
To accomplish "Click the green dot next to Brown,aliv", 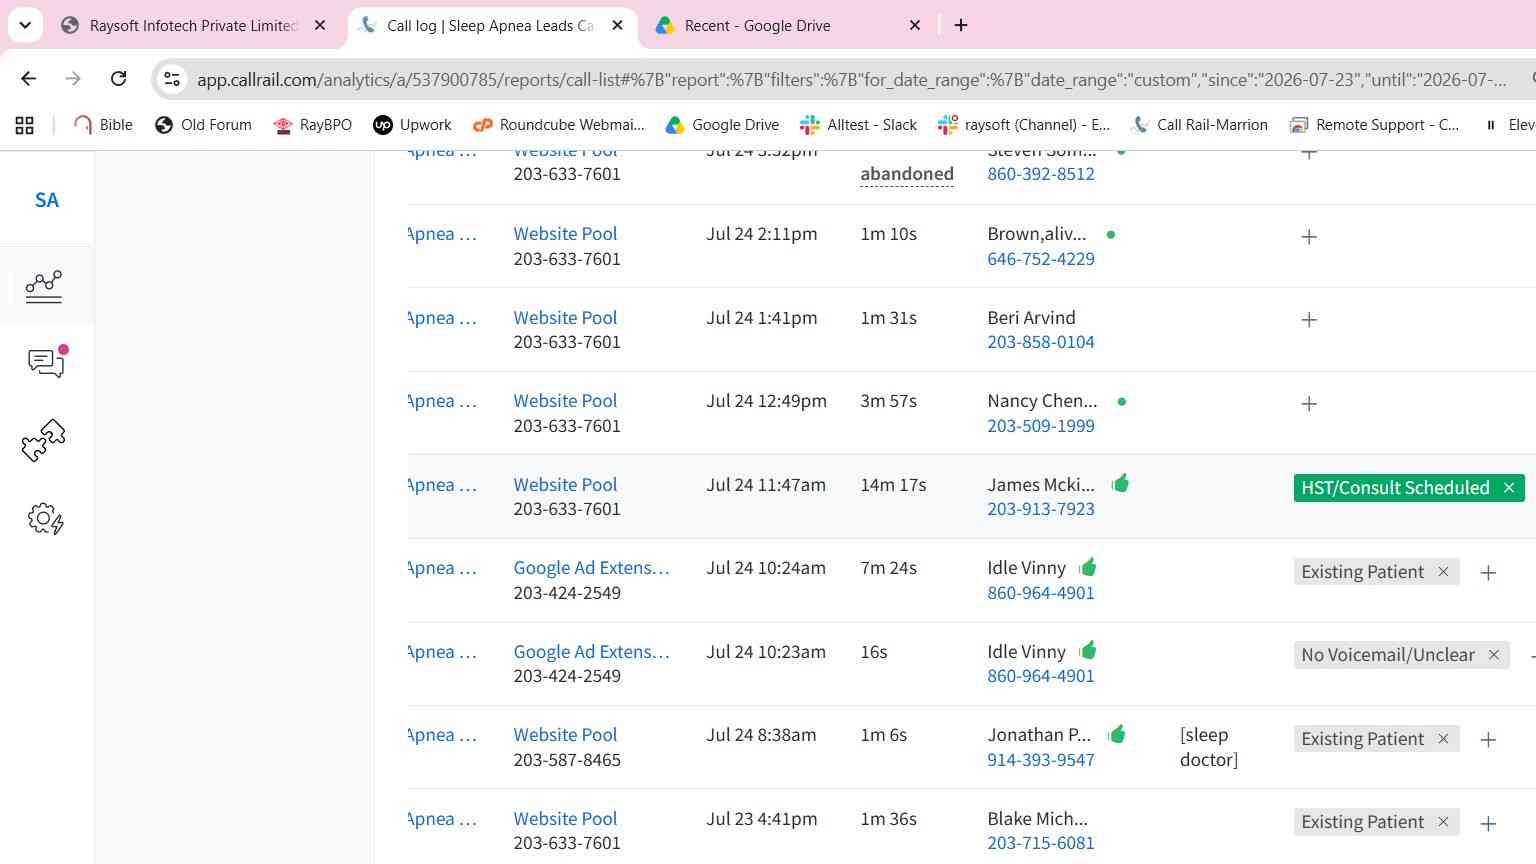I will (x=1111, y=234).
